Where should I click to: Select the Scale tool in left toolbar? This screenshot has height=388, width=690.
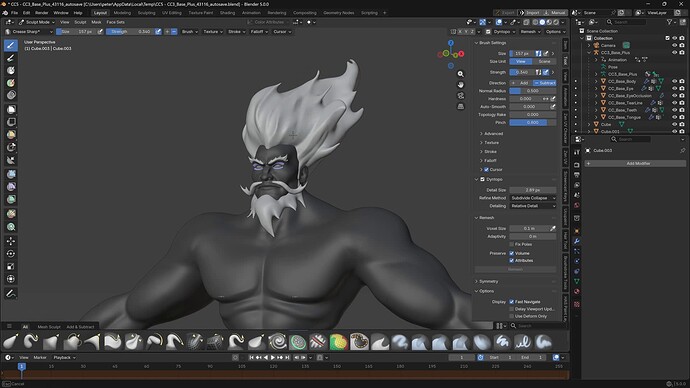(x=11, y=267)
